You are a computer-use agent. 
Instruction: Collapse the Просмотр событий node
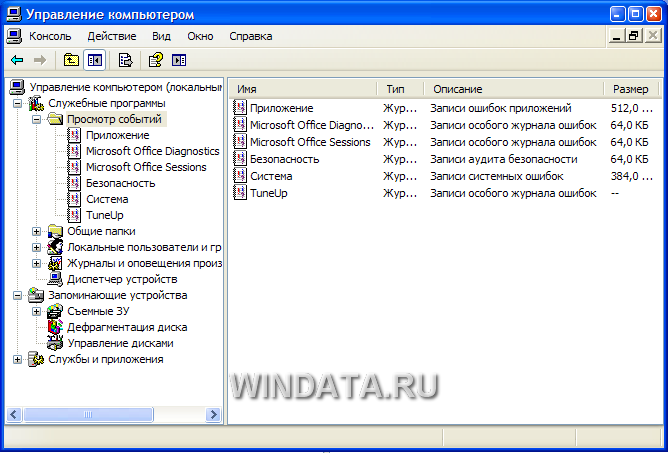pyautogui.click(x=36, y=119)
